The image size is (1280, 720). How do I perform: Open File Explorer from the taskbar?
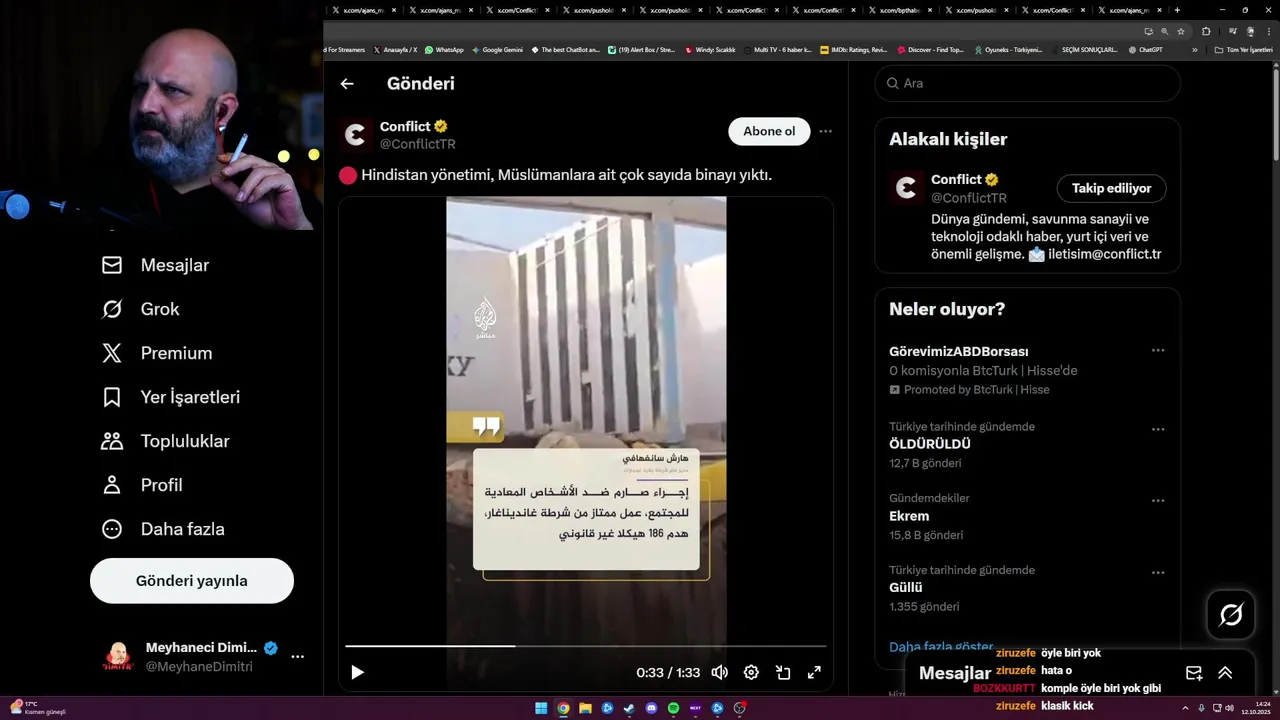(x=585, y=708)
